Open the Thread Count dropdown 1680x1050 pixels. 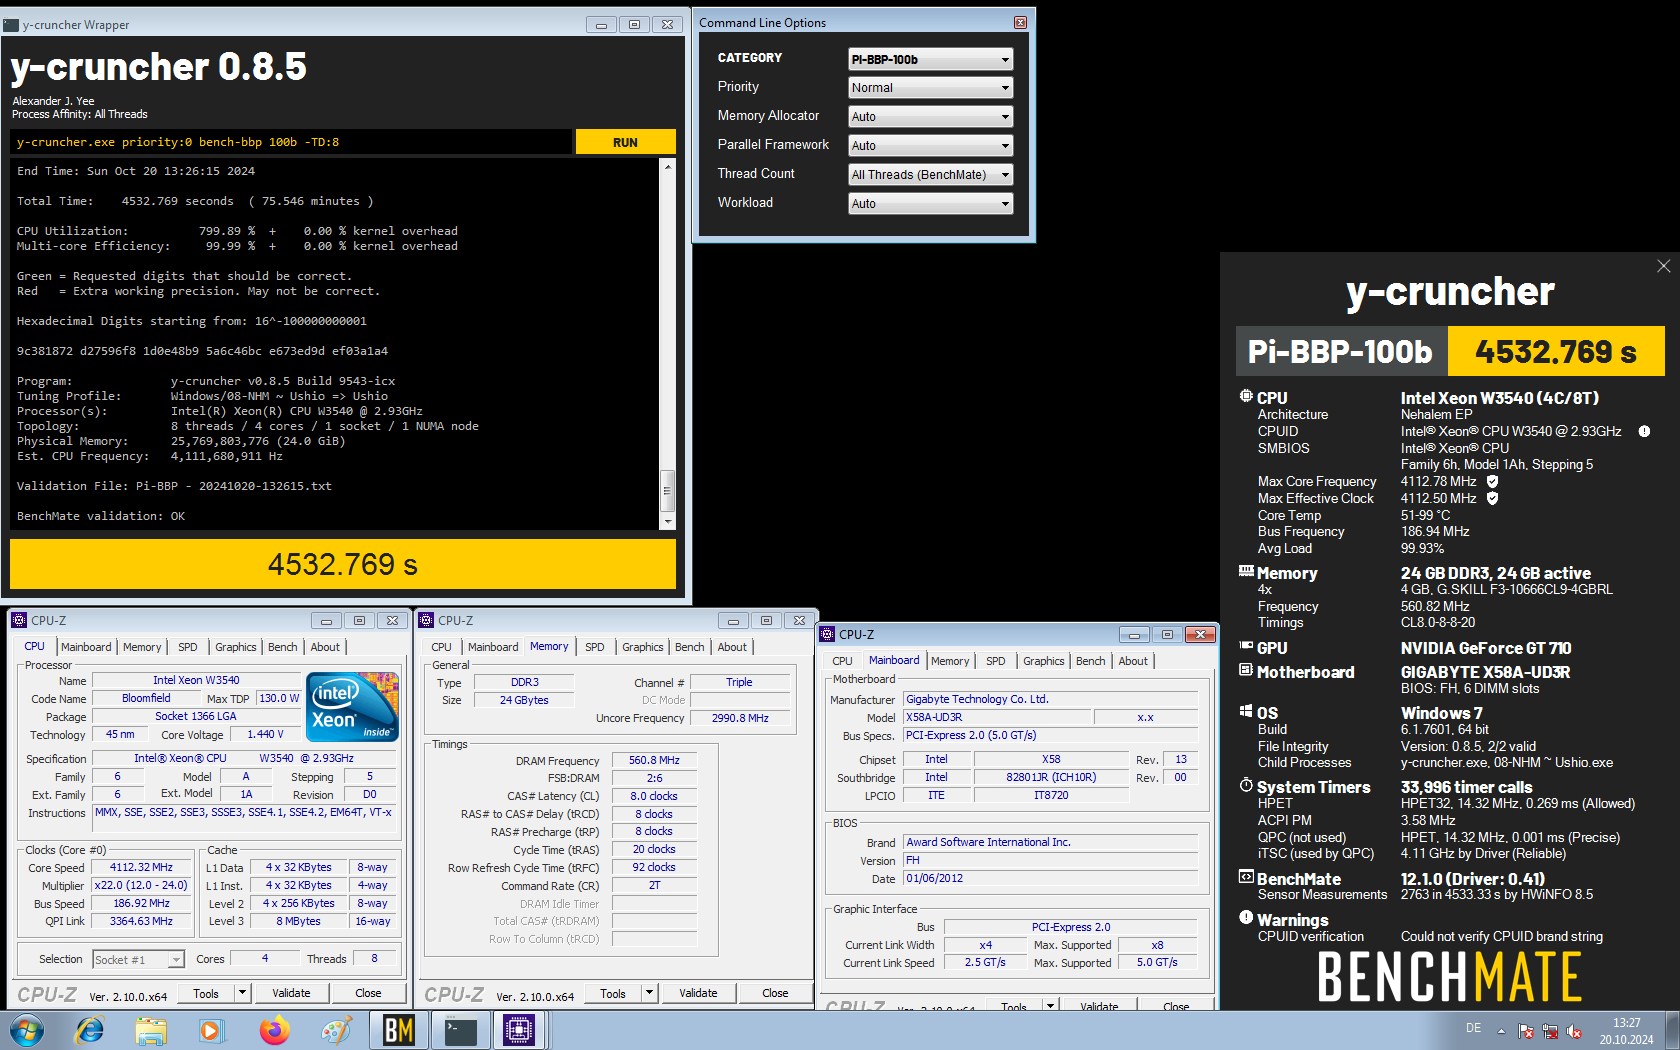click(930, 175)
